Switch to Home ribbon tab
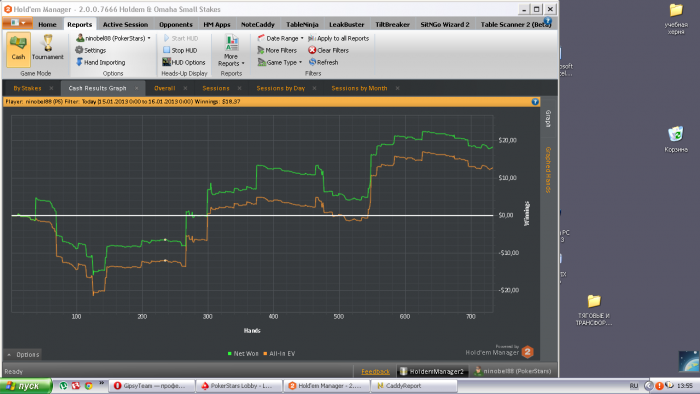 tap(47, 25)
